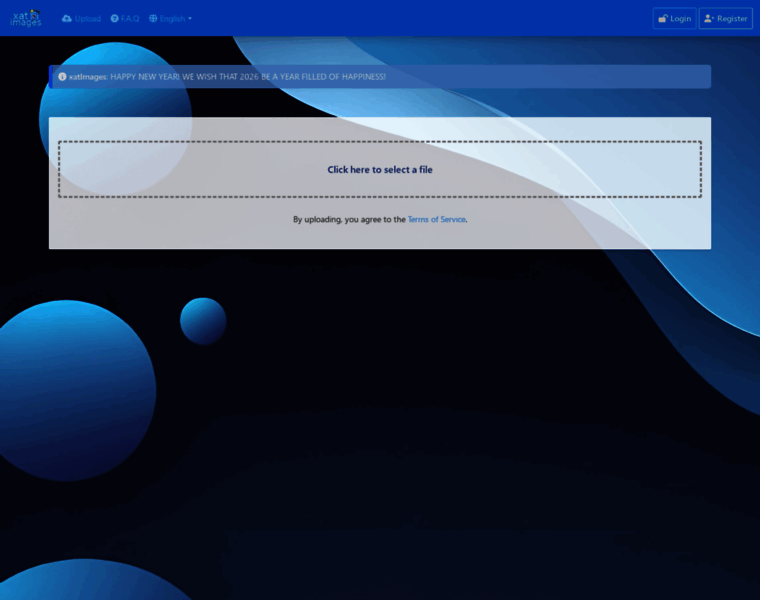This screenshot has height=600, width=760.
Task: Open the xat images logo home link
Action: 26,18
